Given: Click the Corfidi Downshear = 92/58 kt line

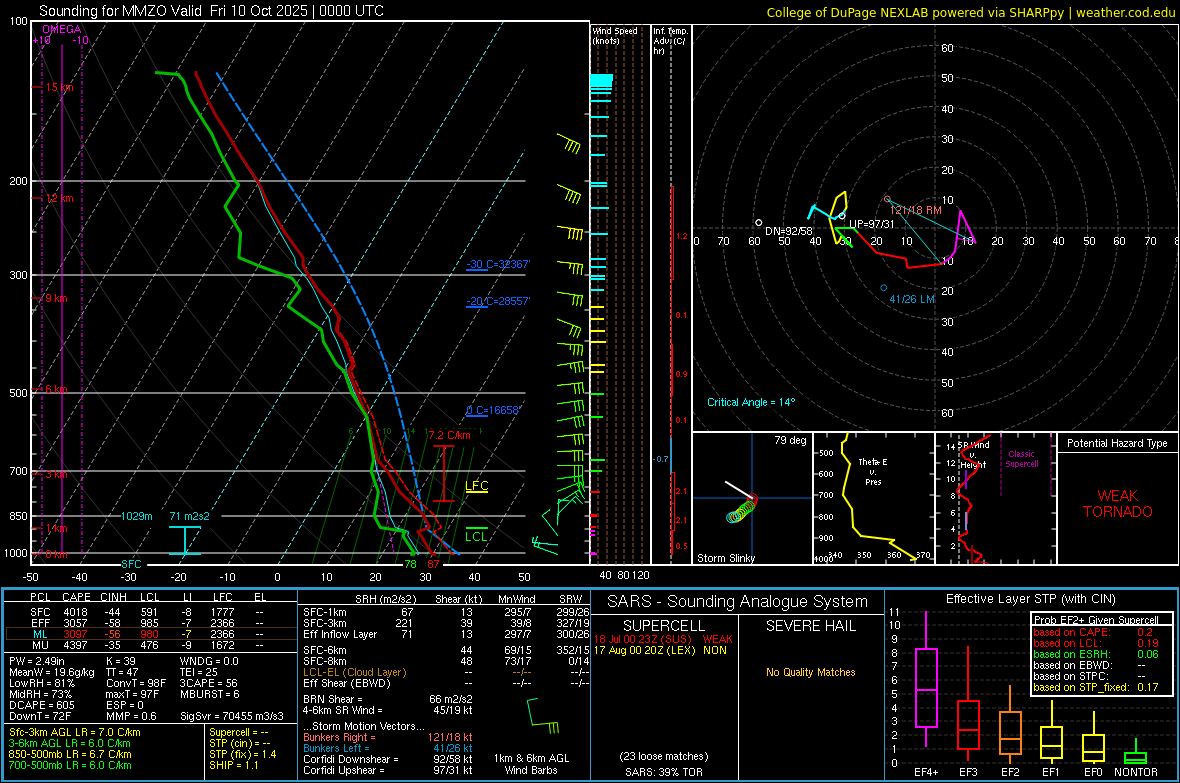Looking at the screenshot, I should click(388, 759).
